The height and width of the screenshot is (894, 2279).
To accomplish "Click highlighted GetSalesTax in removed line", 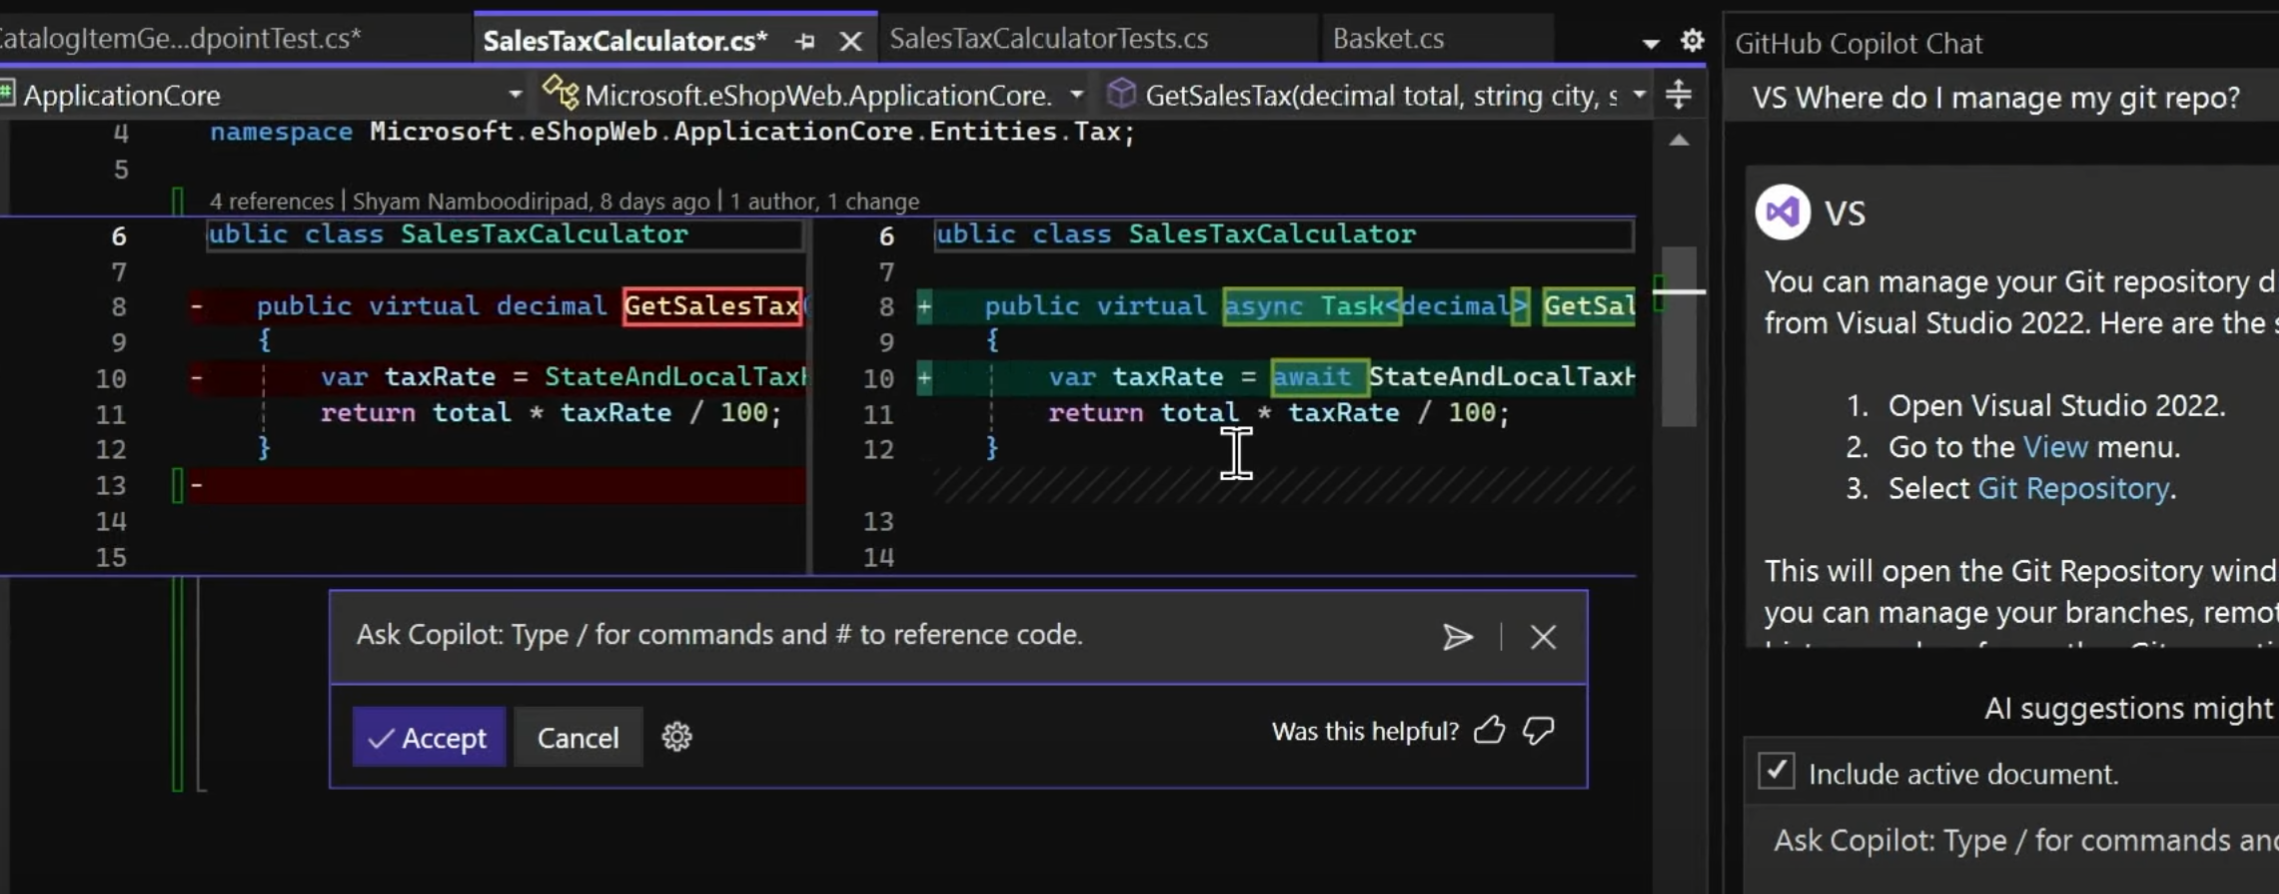I will click(x=712, y=306).
